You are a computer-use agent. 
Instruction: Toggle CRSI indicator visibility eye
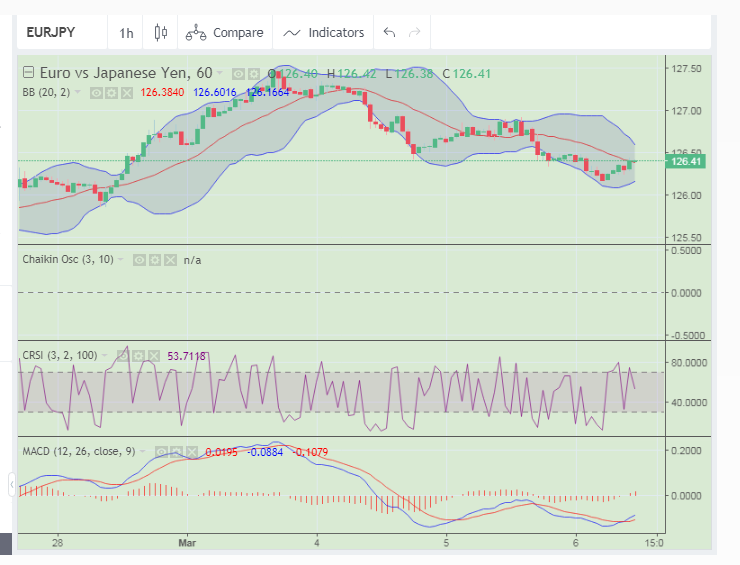coord(124,355)
